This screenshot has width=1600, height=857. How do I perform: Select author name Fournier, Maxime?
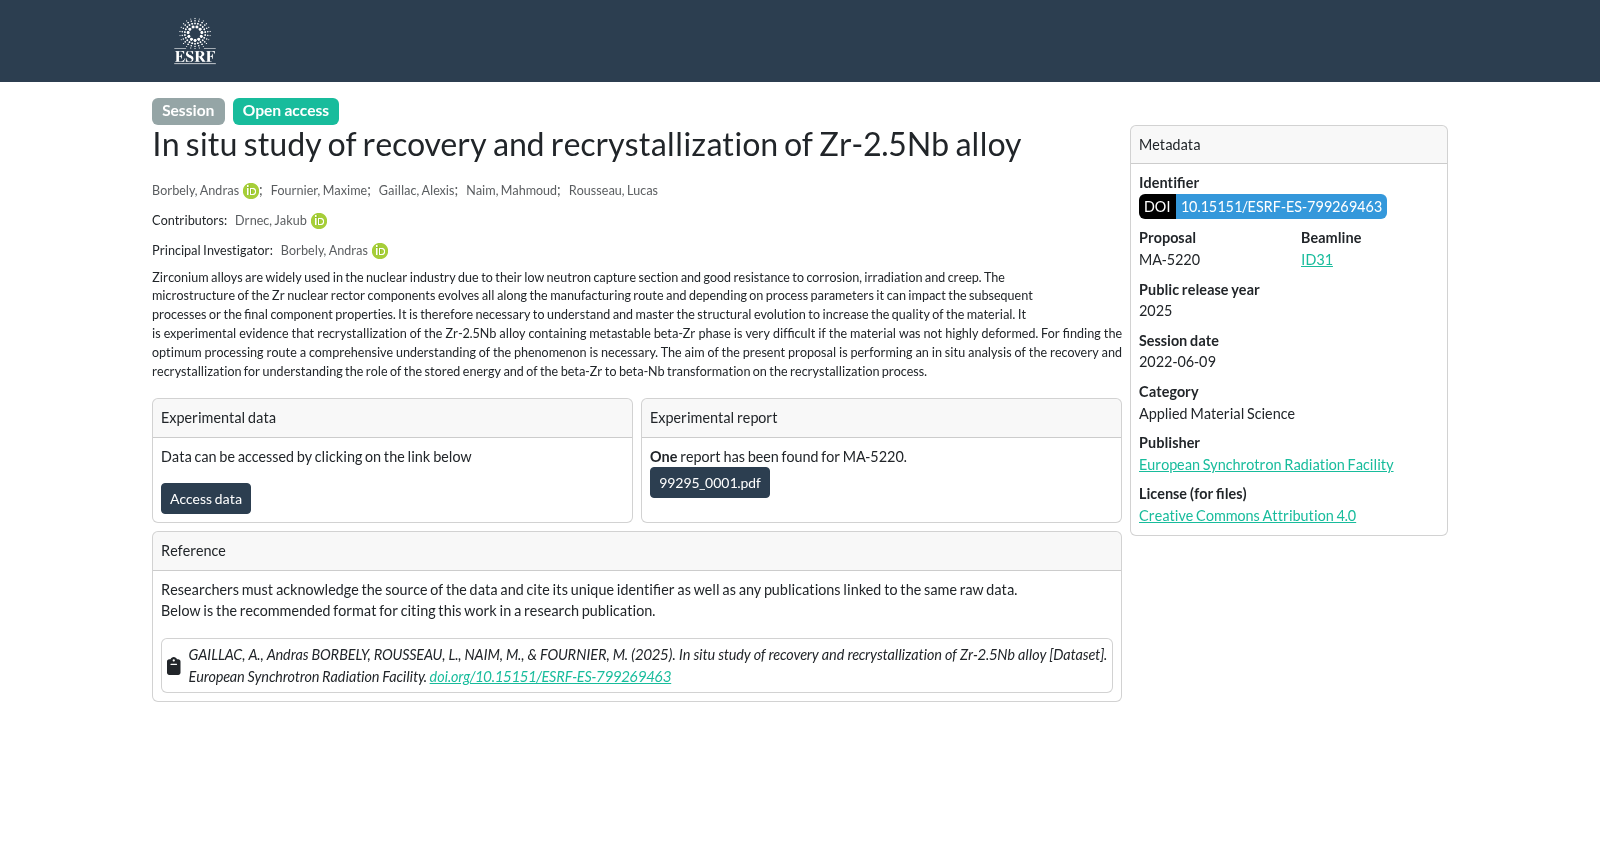[319, 191]
